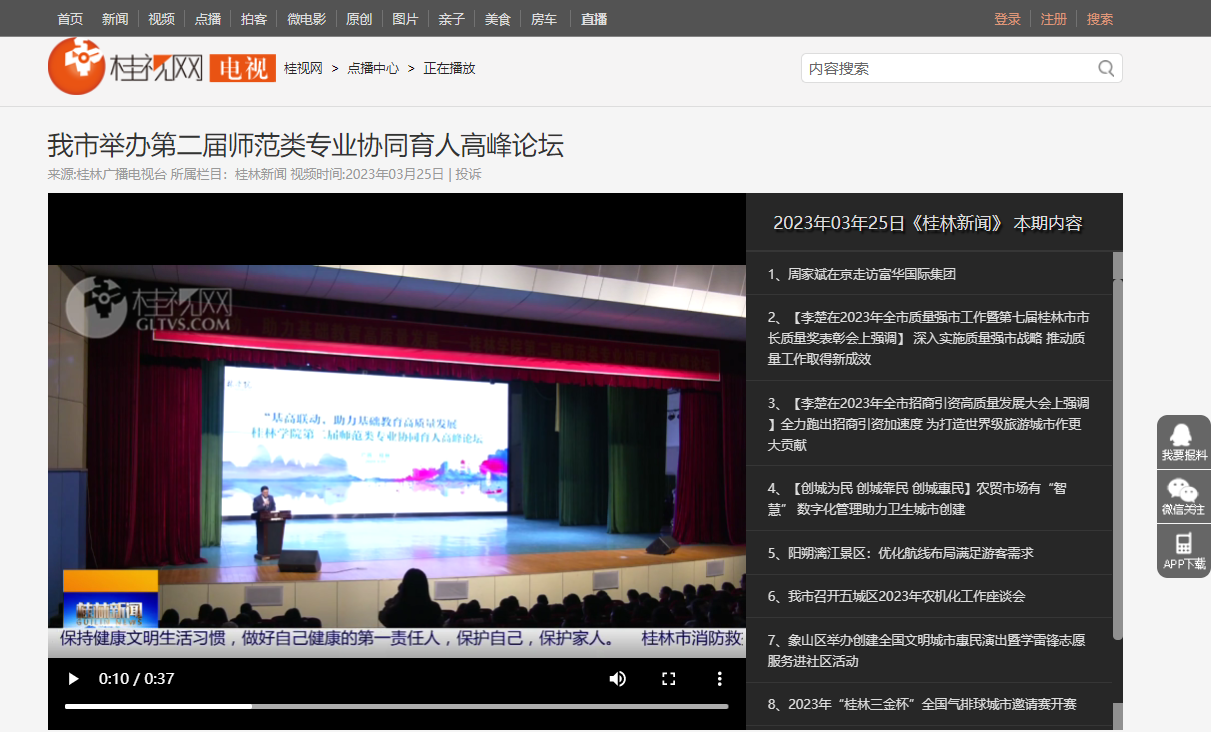Select 微电影 in the top navigation

pos(306,19)
